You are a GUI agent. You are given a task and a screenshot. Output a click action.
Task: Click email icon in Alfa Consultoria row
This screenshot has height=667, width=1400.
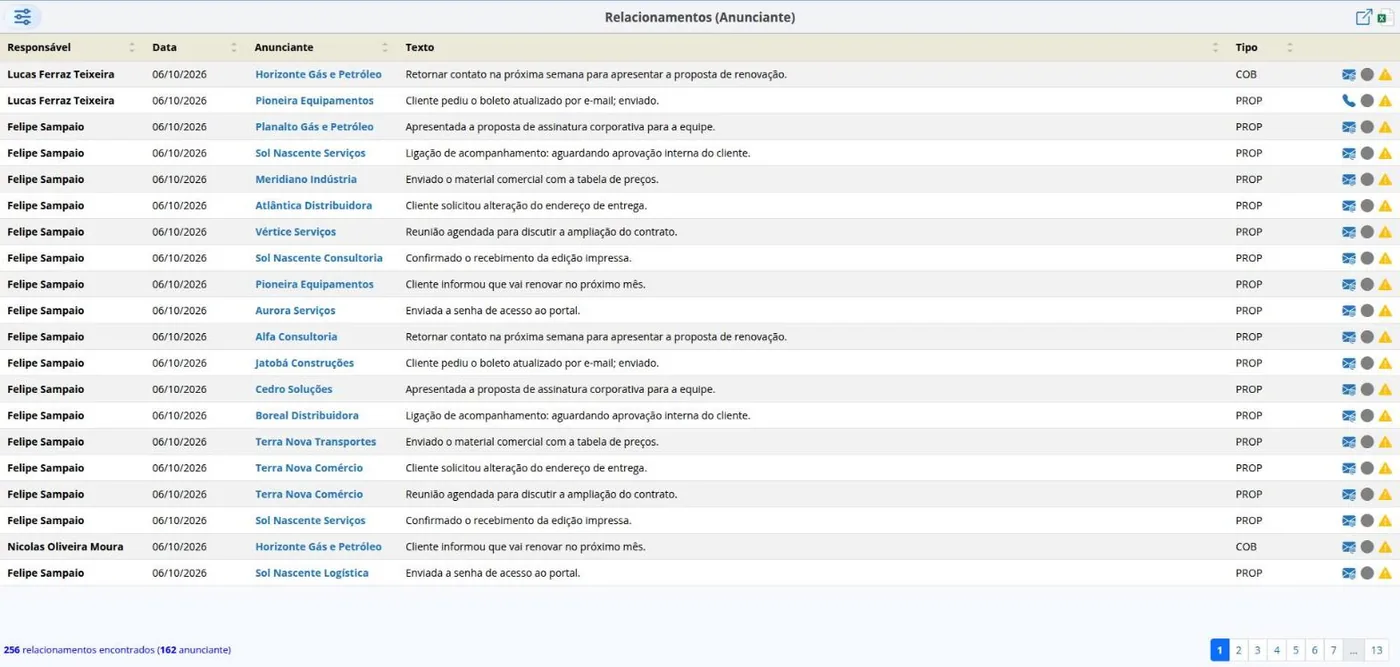[1349, 337]
